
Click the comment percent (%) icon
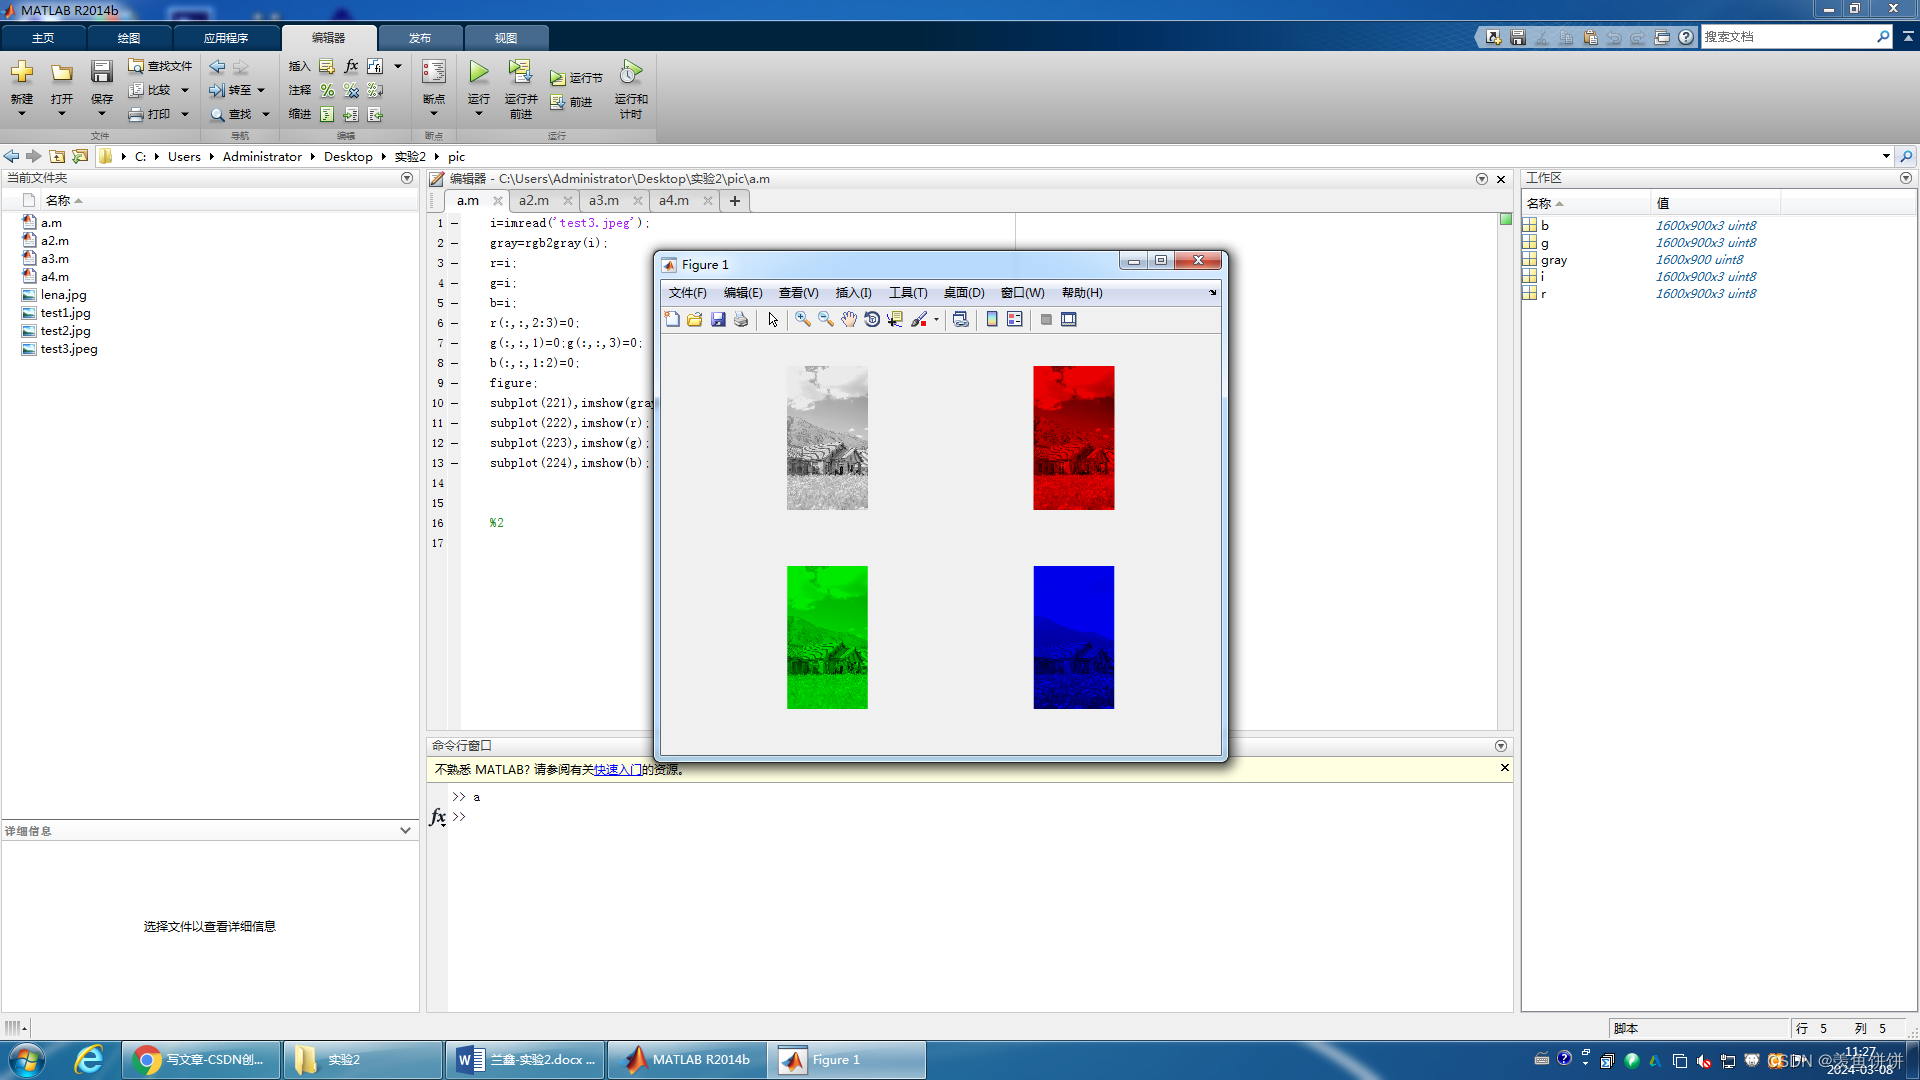327,90
